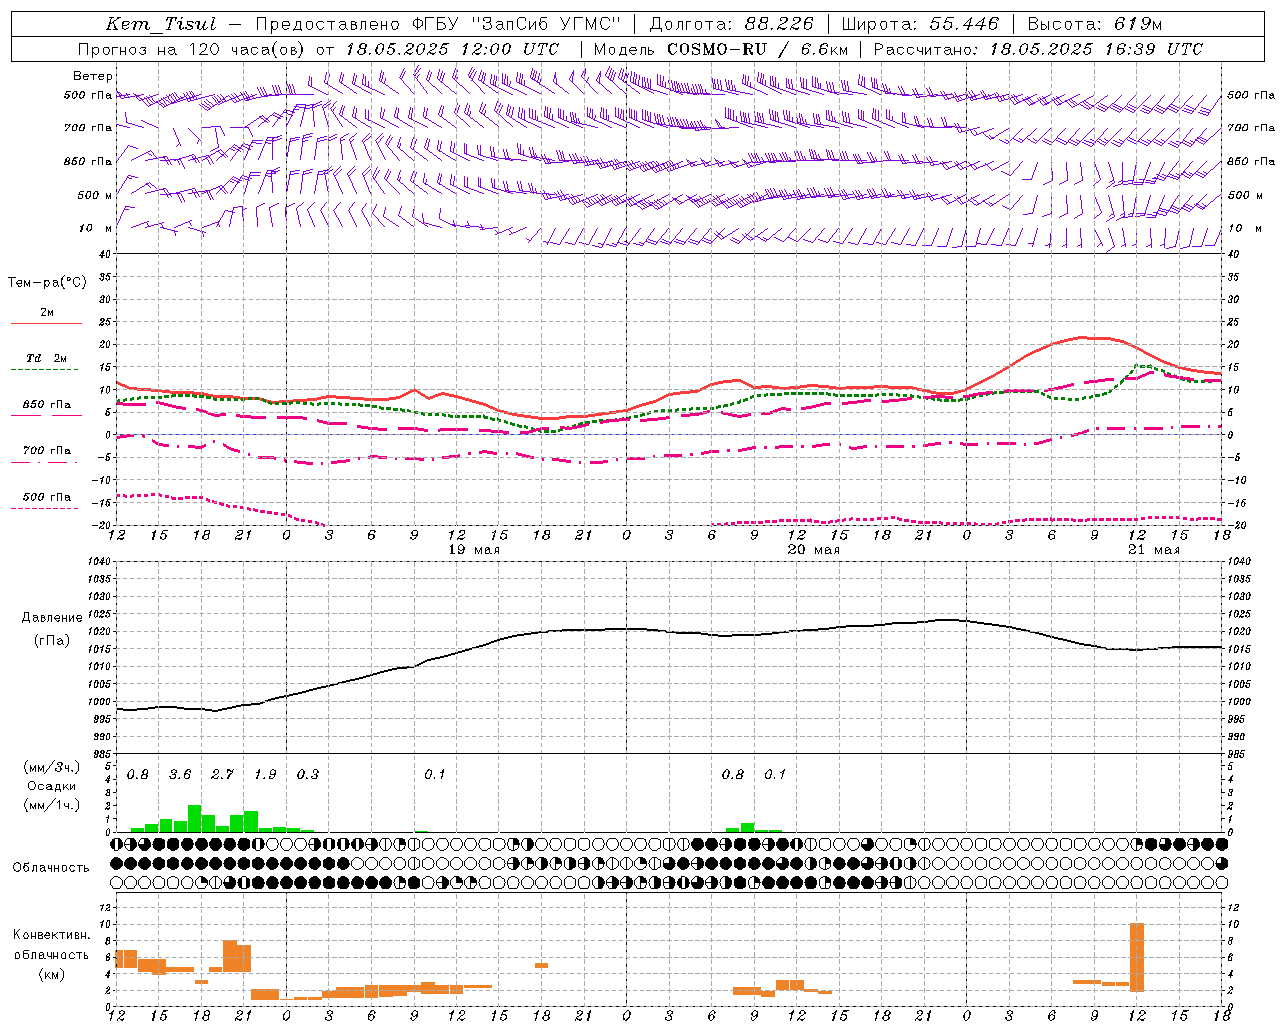Image resolution: width=1280 pixels, height=1024 pixels.
Task: Click the '850 гПа' temperature legend entry
Action: 46,408
